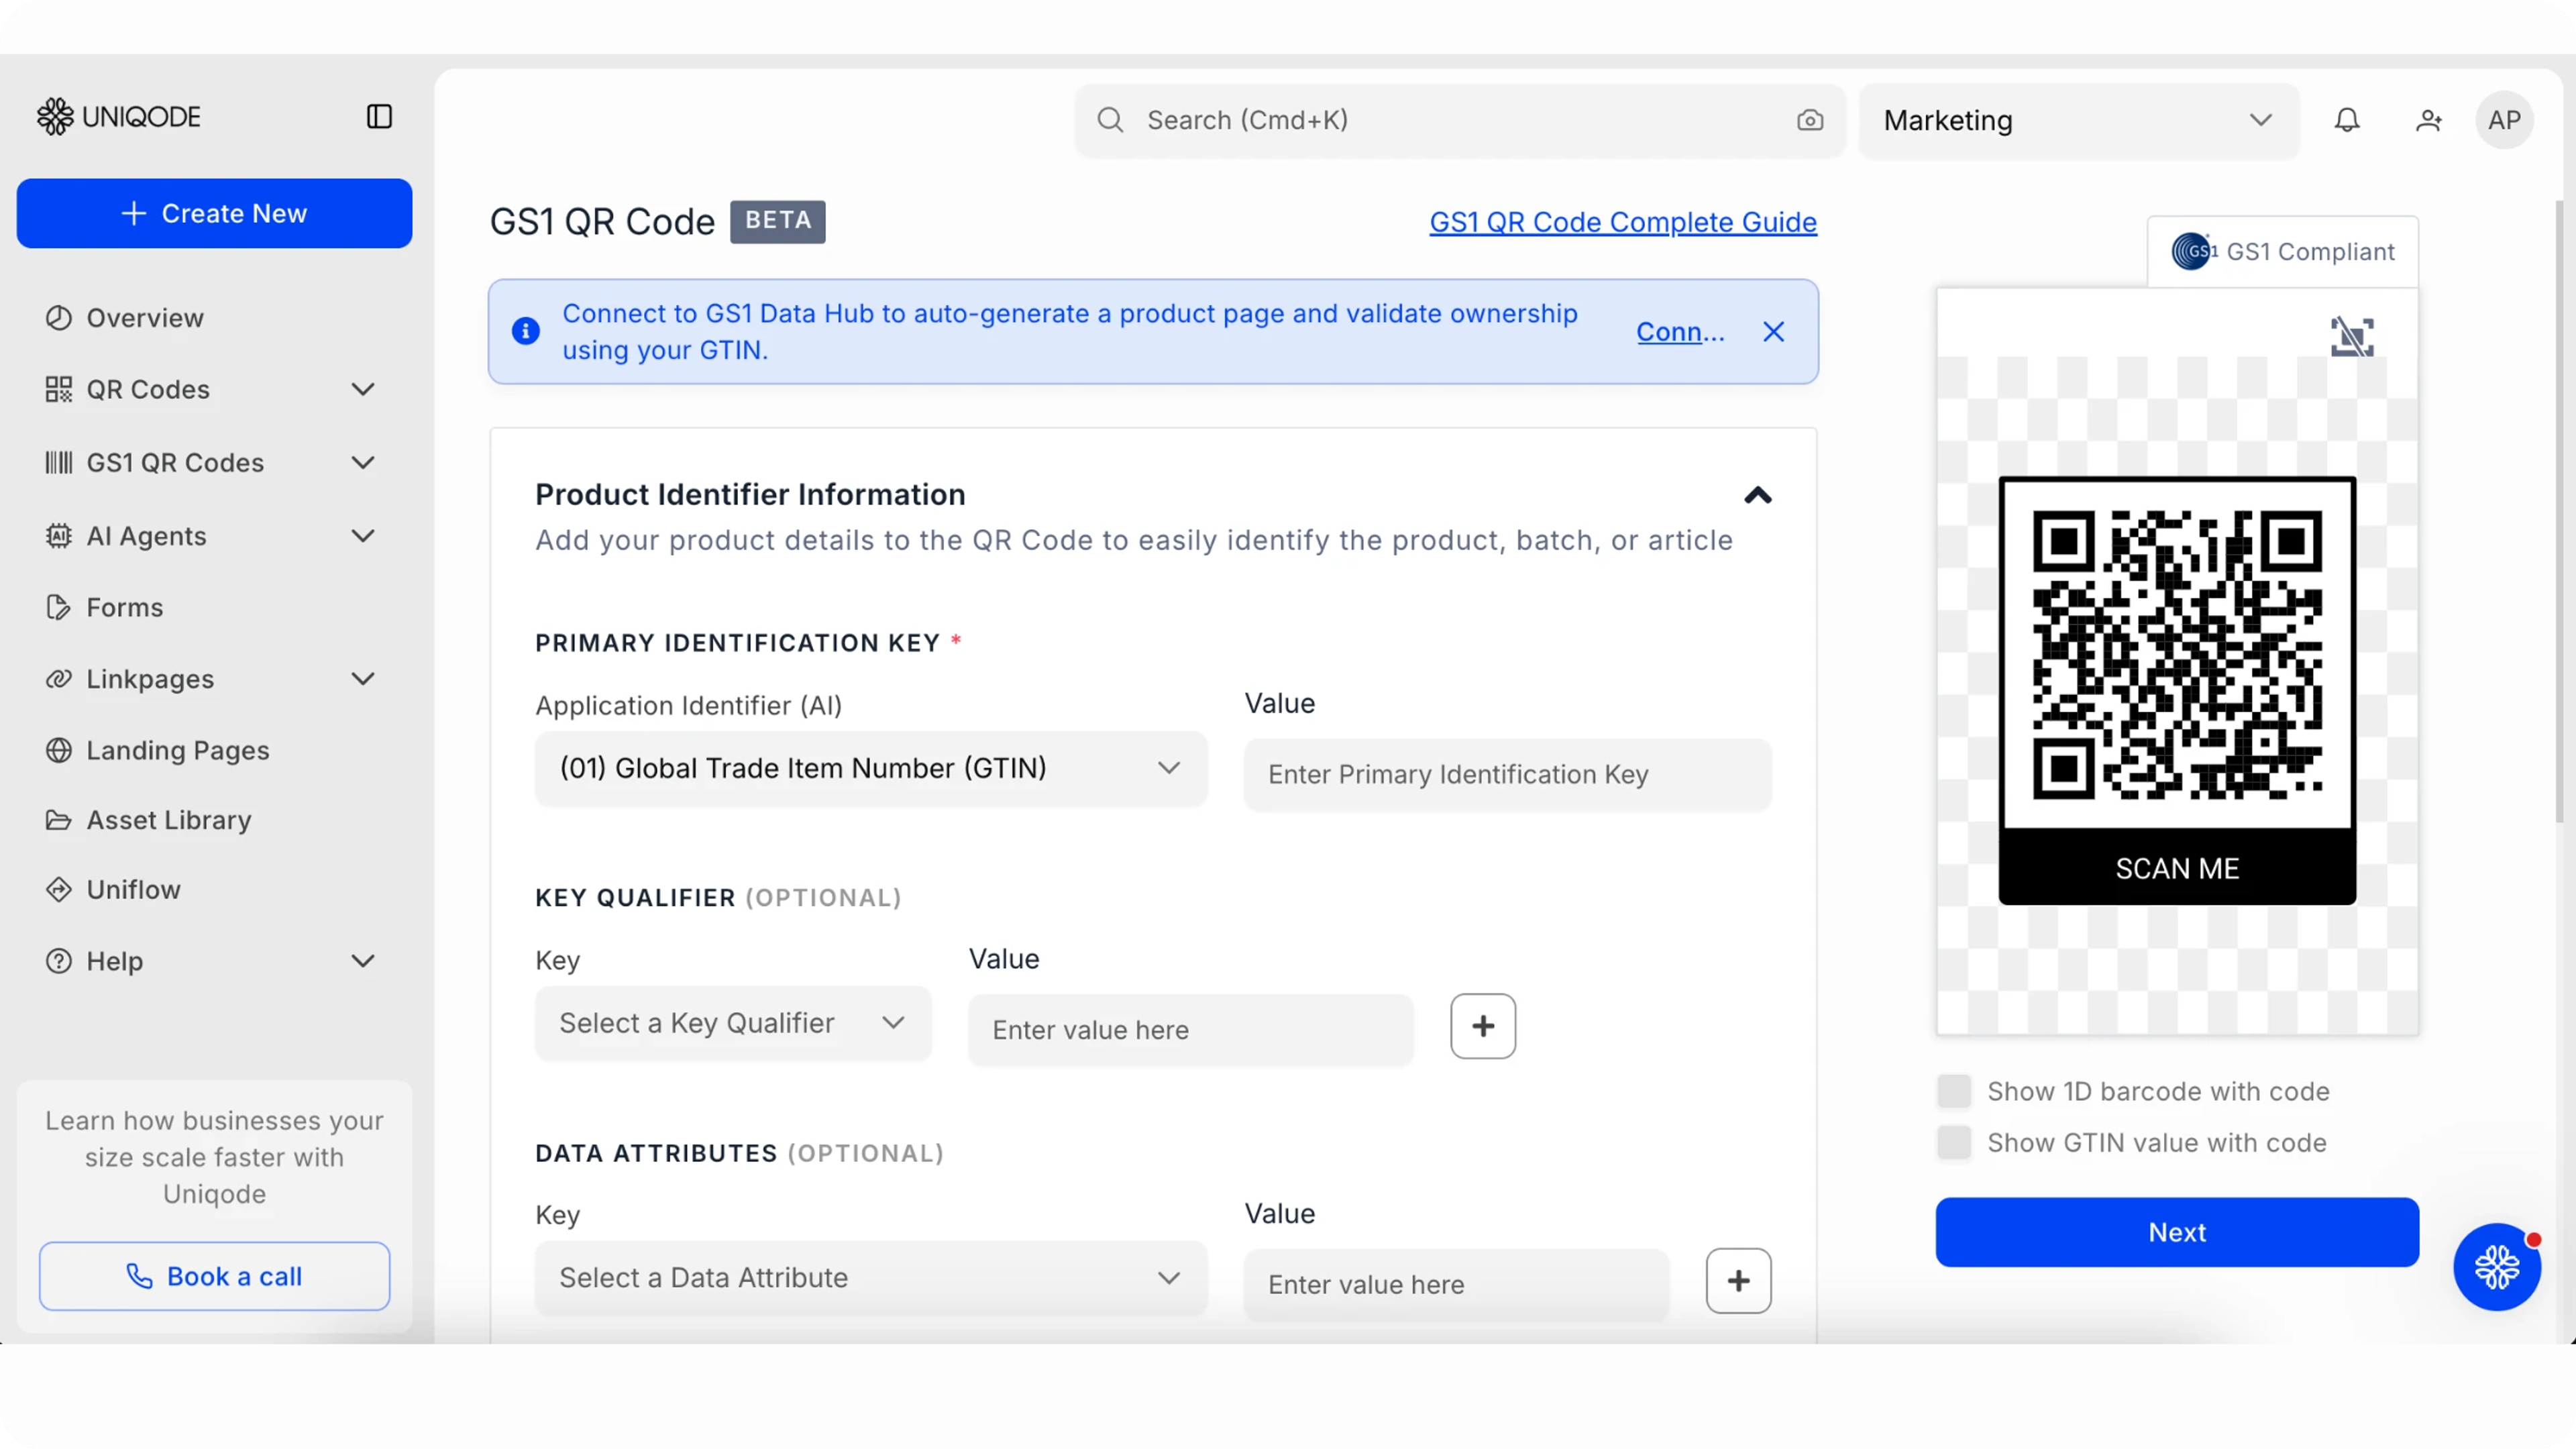Click the Overview sidebar icon
Viewport: 2576px width, 1449px height.
pyautogui.click(x=59, y=318)
